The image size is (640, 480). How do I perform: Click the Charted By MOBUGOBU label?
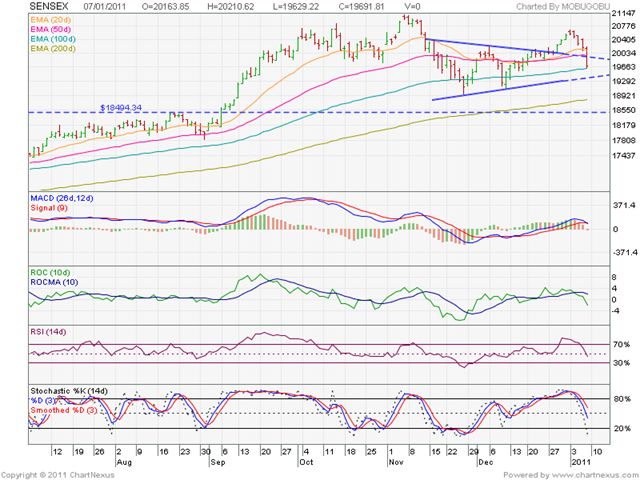click(563, 7)
